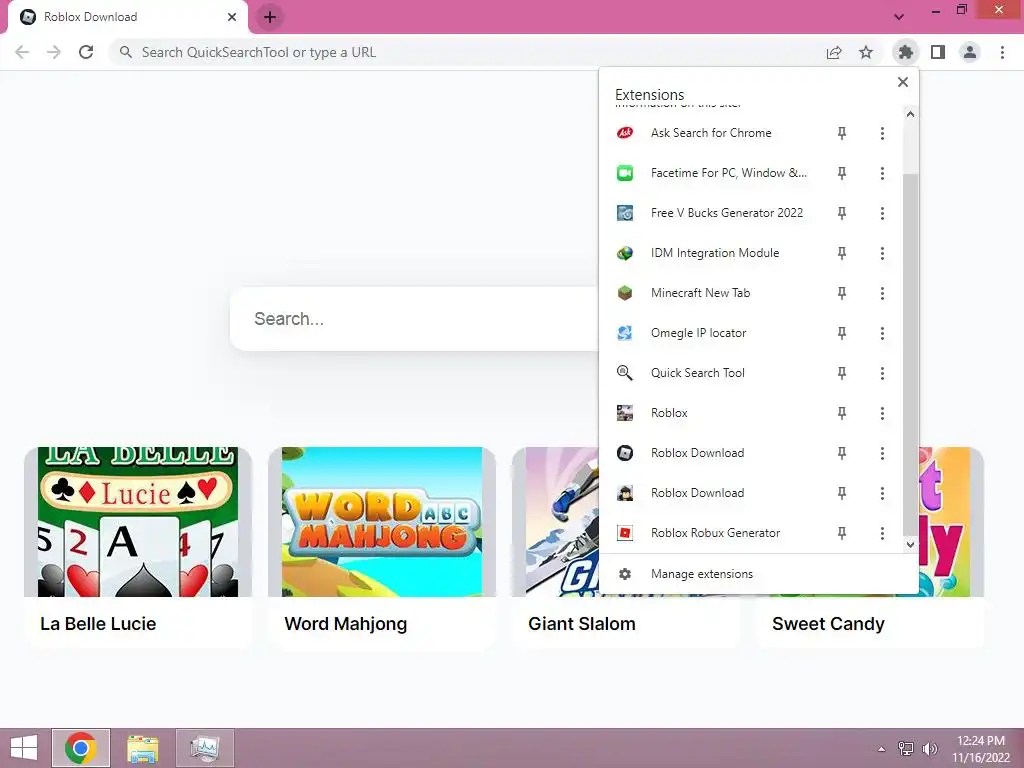Pin Roblox Robux Generator extension
Viewport: 1024px width, 768px height.
pyautogui.click(x=842, y=533)
